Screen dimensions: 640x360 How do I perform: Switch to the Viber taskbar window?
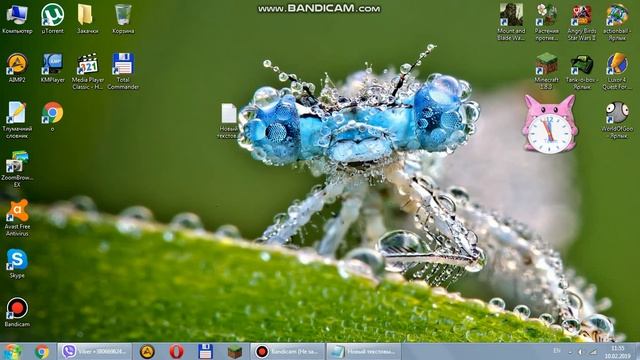tap(95, 351)
